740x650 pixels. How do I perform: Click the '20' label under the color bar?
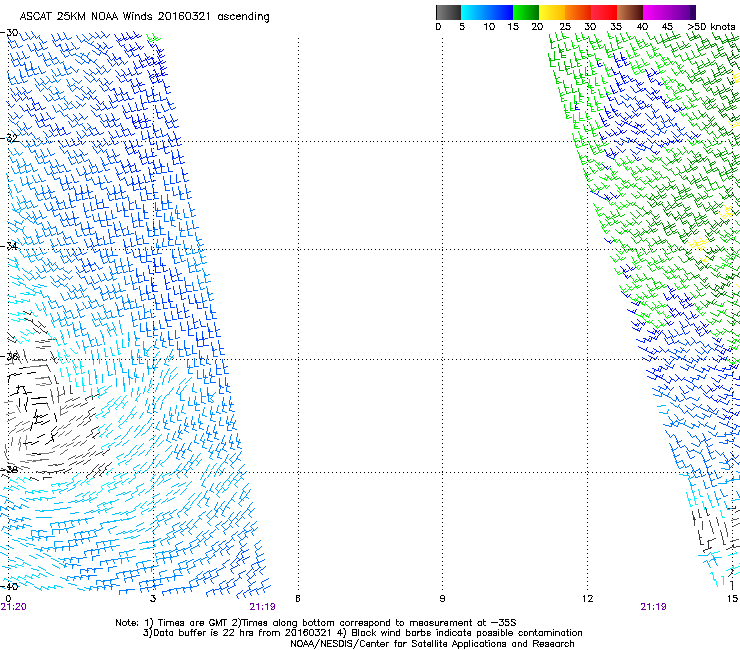(537, 27)
